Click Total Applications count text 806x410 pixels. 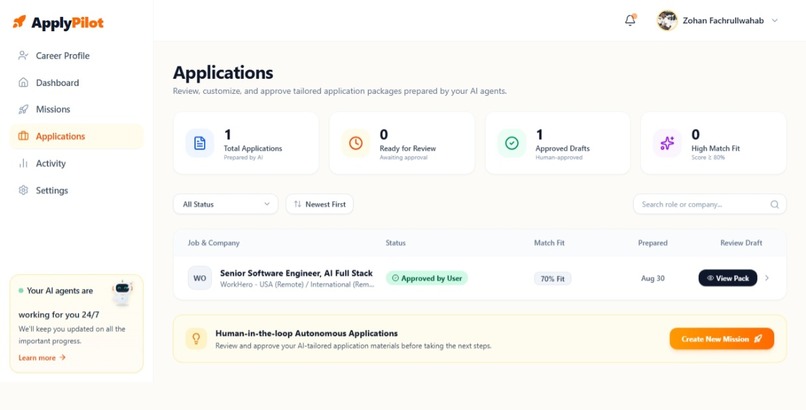pos(227,135)
